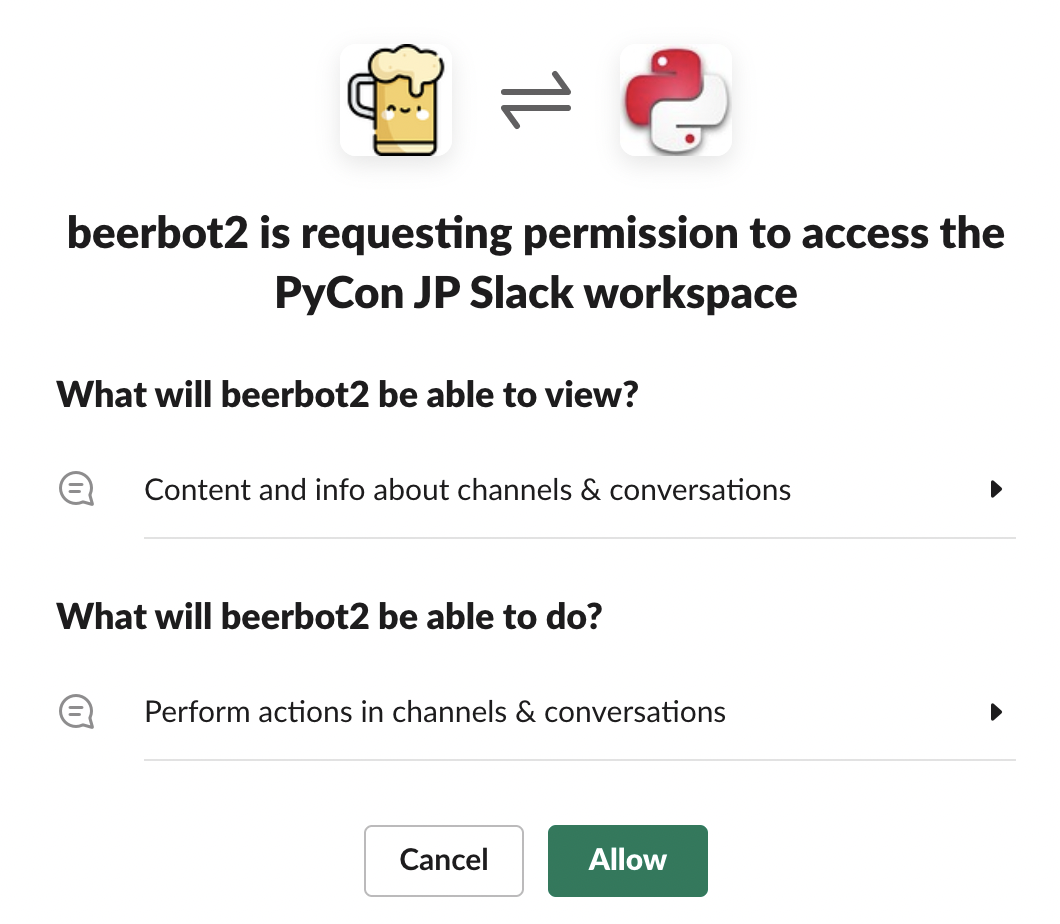Click the PyCon JP Python logo

[x=675, y=99]
